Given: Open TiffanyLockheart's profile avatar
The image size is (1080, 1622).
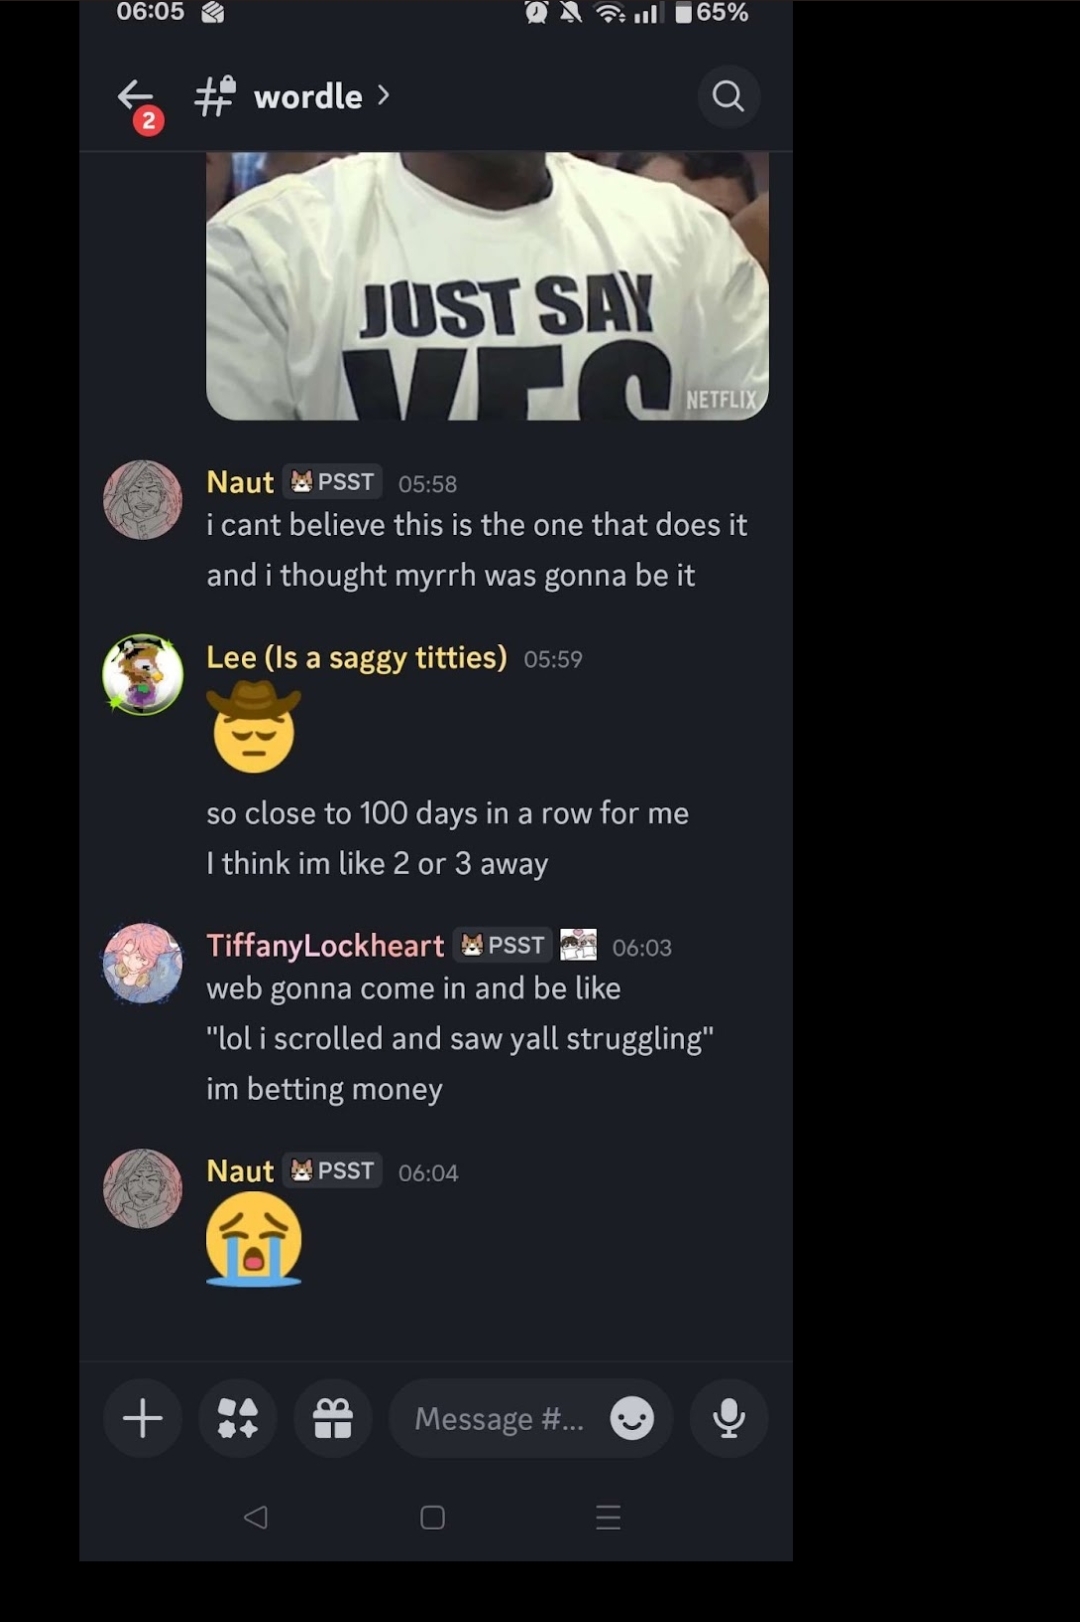Looking at the screenshot, I should 143,963.
